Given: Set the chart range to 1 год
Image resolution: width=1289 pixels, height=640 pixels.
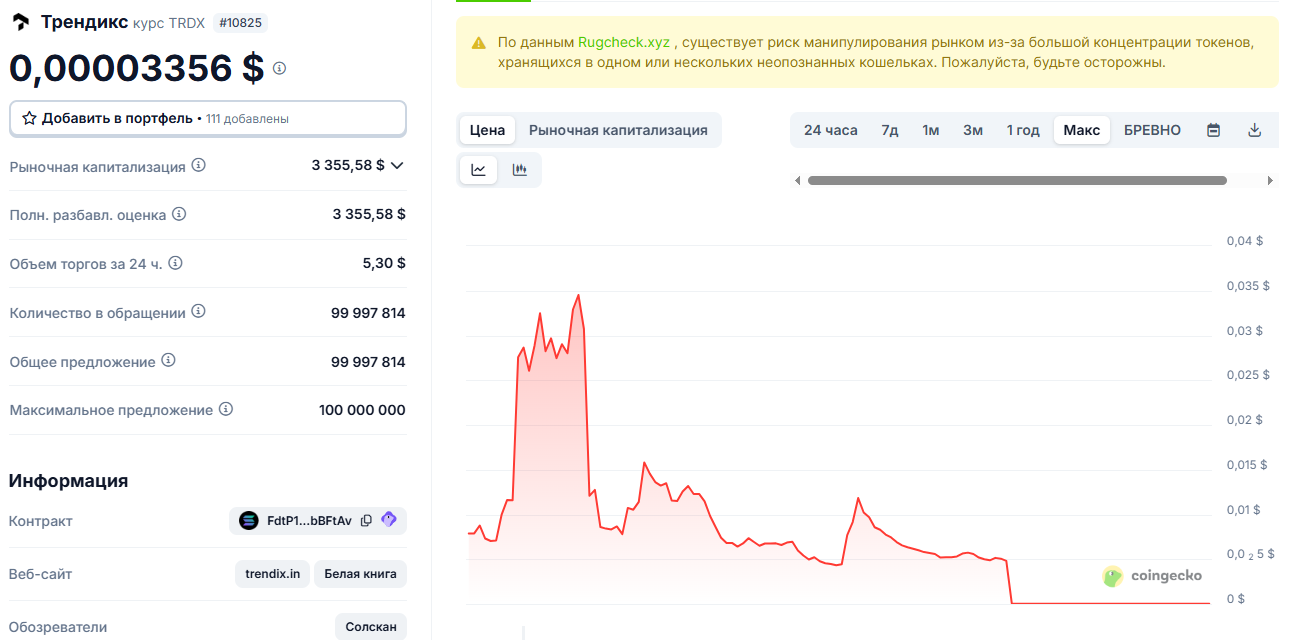Looking at the screenshot, I should [x=1023, y=130].
